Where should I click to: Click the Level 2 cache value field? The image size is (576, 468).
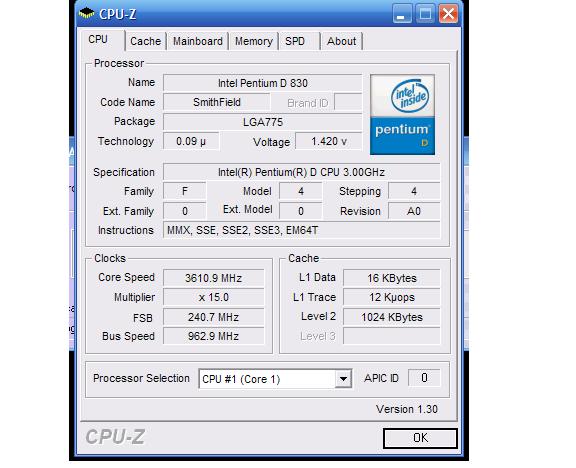pyautogui.click(x=392, y=317)
